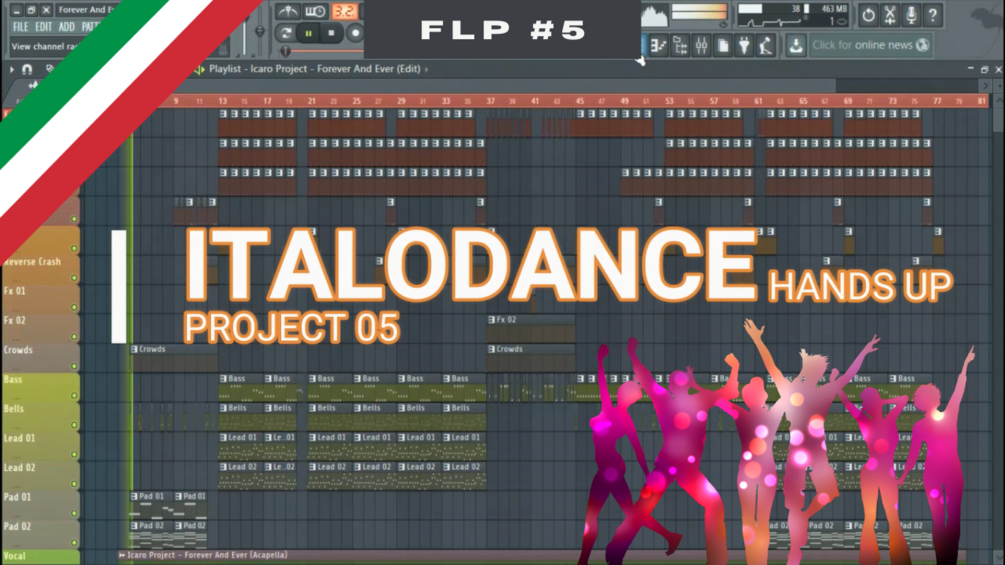The height and width of the screenshot is (565, 1005).
Task: Open the plugin picker plug icon
Action: pos(744,45)
